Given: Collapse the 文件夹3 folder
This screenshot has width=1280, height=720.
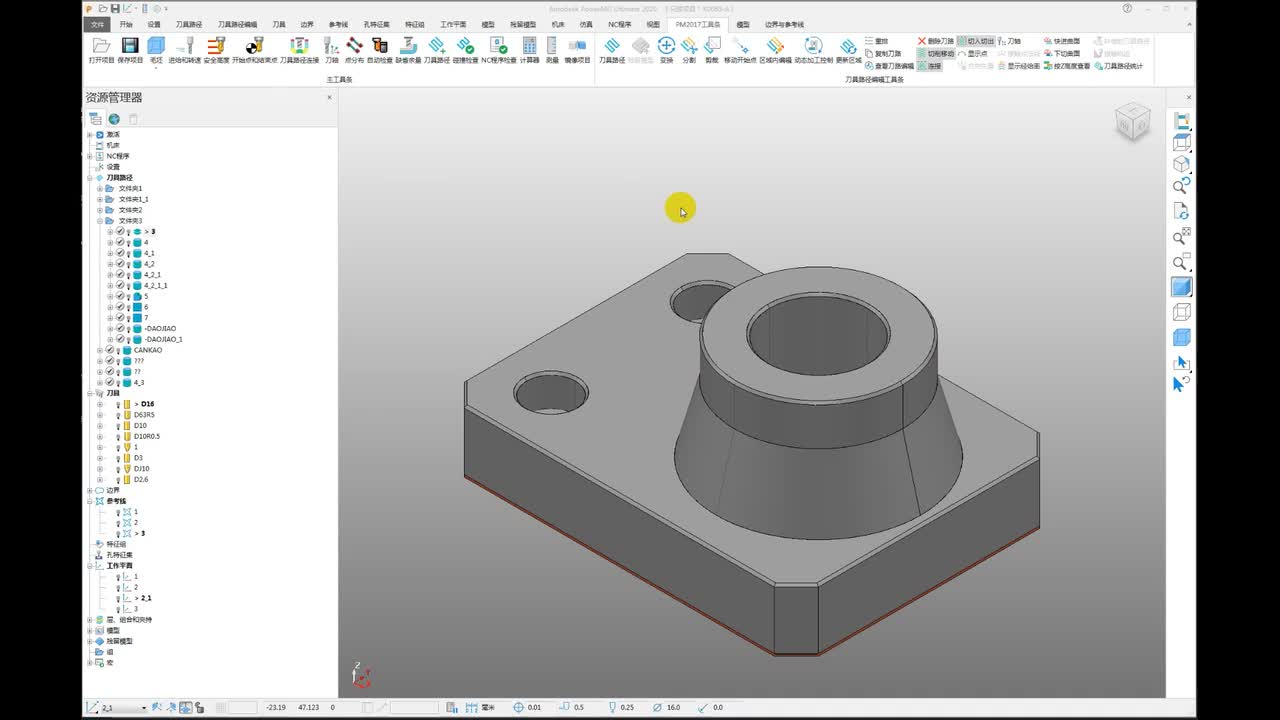Looking at the screenshot, I should click(x=100, y=221).
